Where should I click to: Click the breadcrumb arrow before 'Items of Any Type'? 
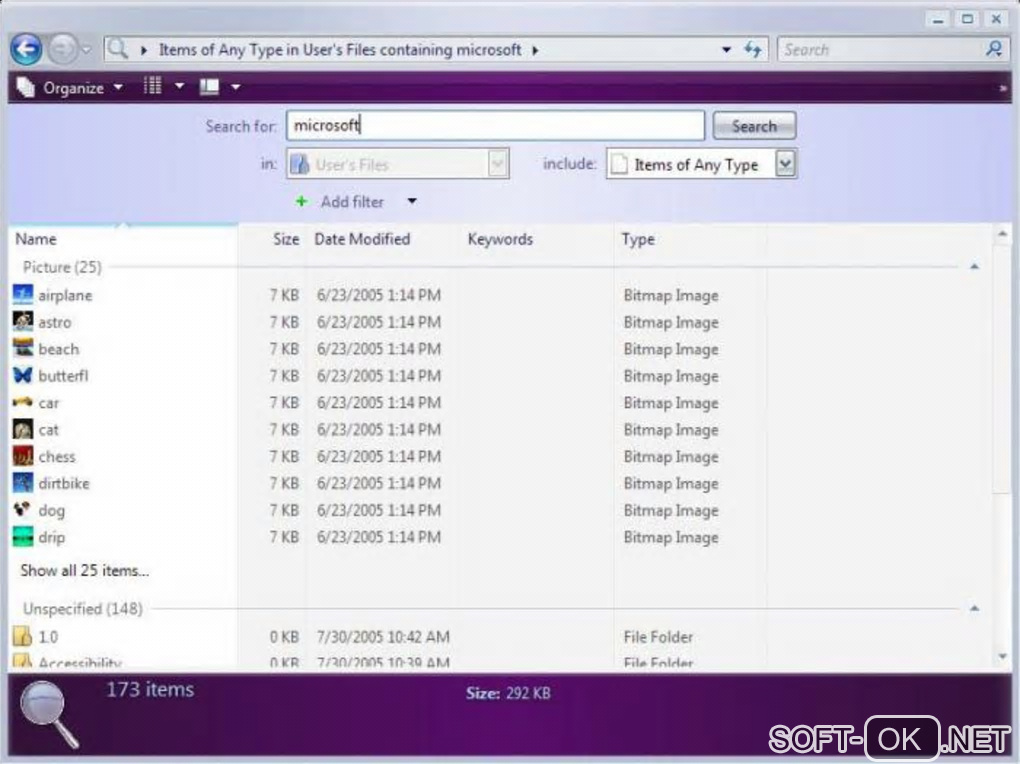tap(144, 50)
